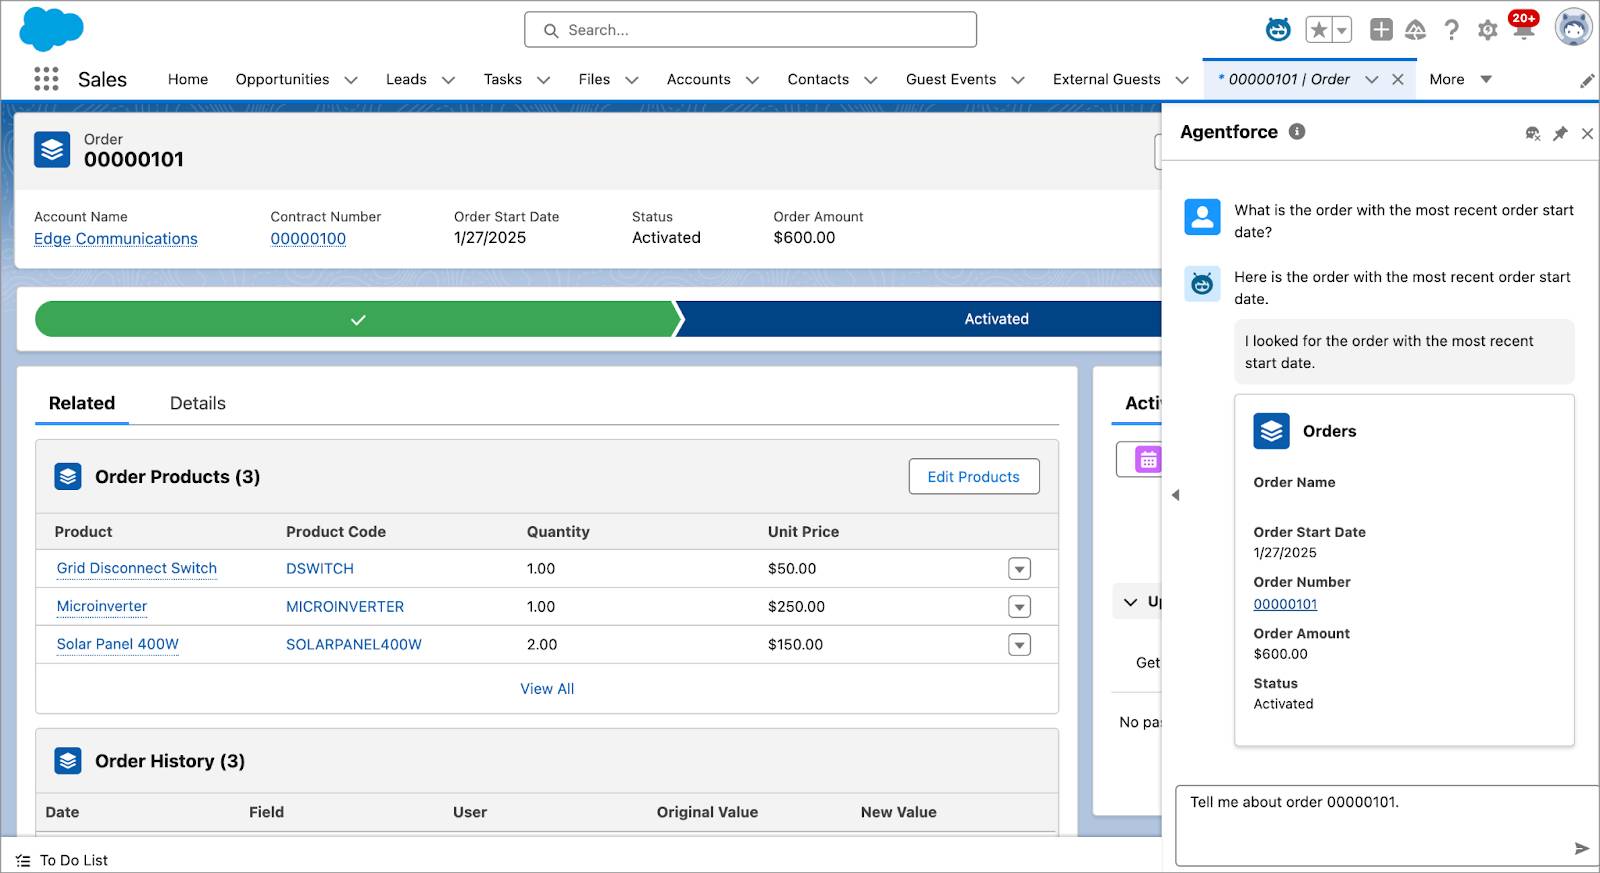This screenshot has height=873, width=1600.
Task: Expand the Opportunities nav dropdown chevron
Action: pos(351,80)
